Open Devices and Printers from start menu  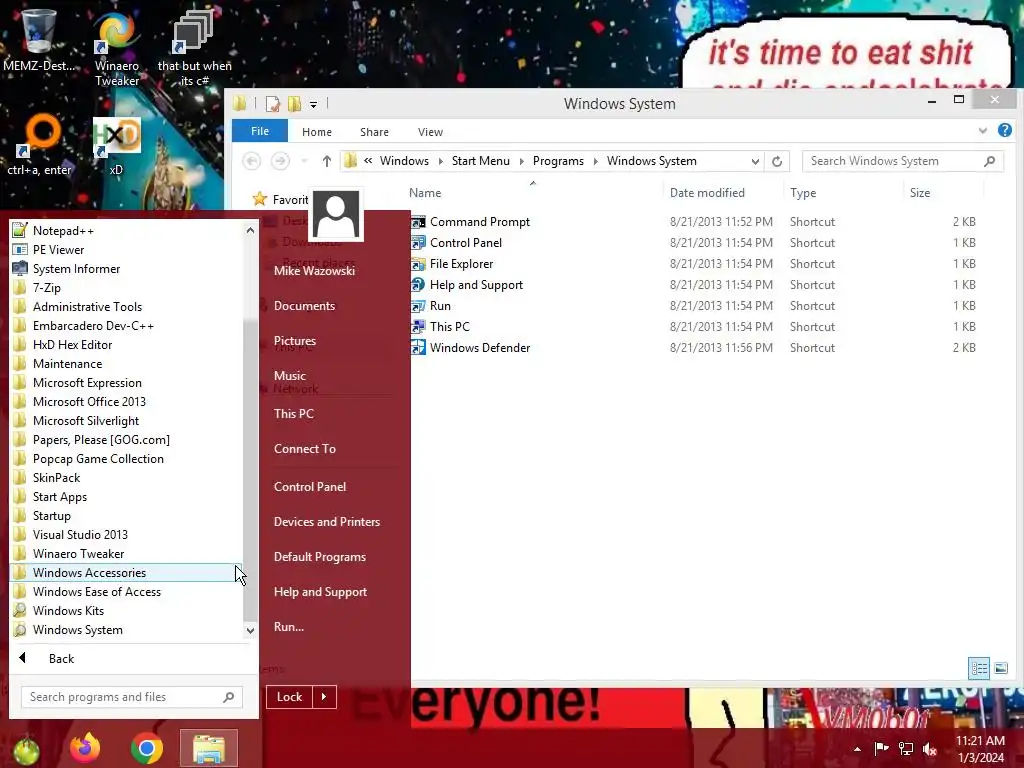[327, 522]
